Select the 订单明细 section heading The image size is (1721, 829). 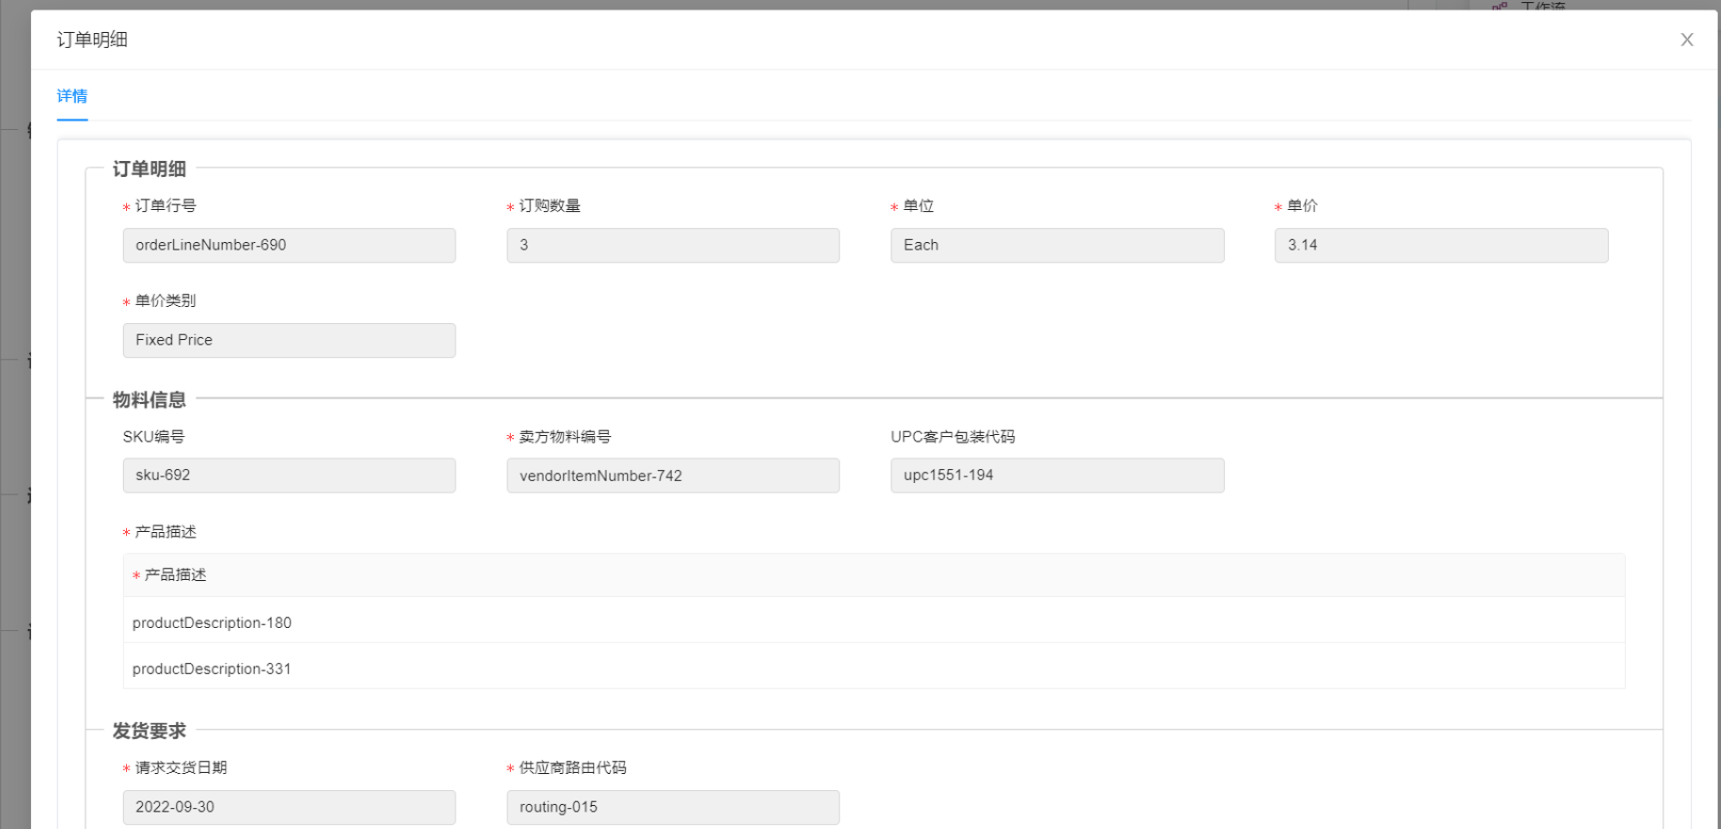149,169
